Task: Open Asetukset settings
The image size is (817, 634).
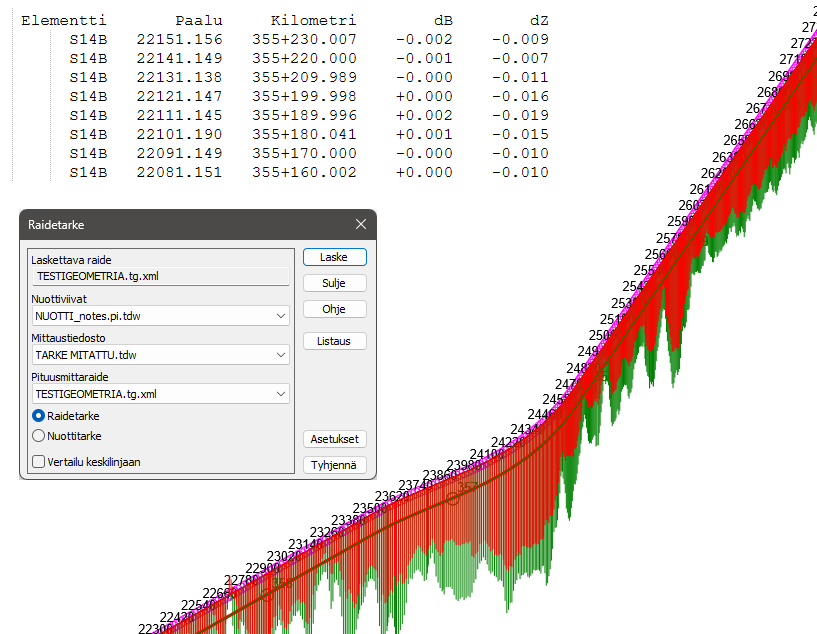Action: pos(334,439)
